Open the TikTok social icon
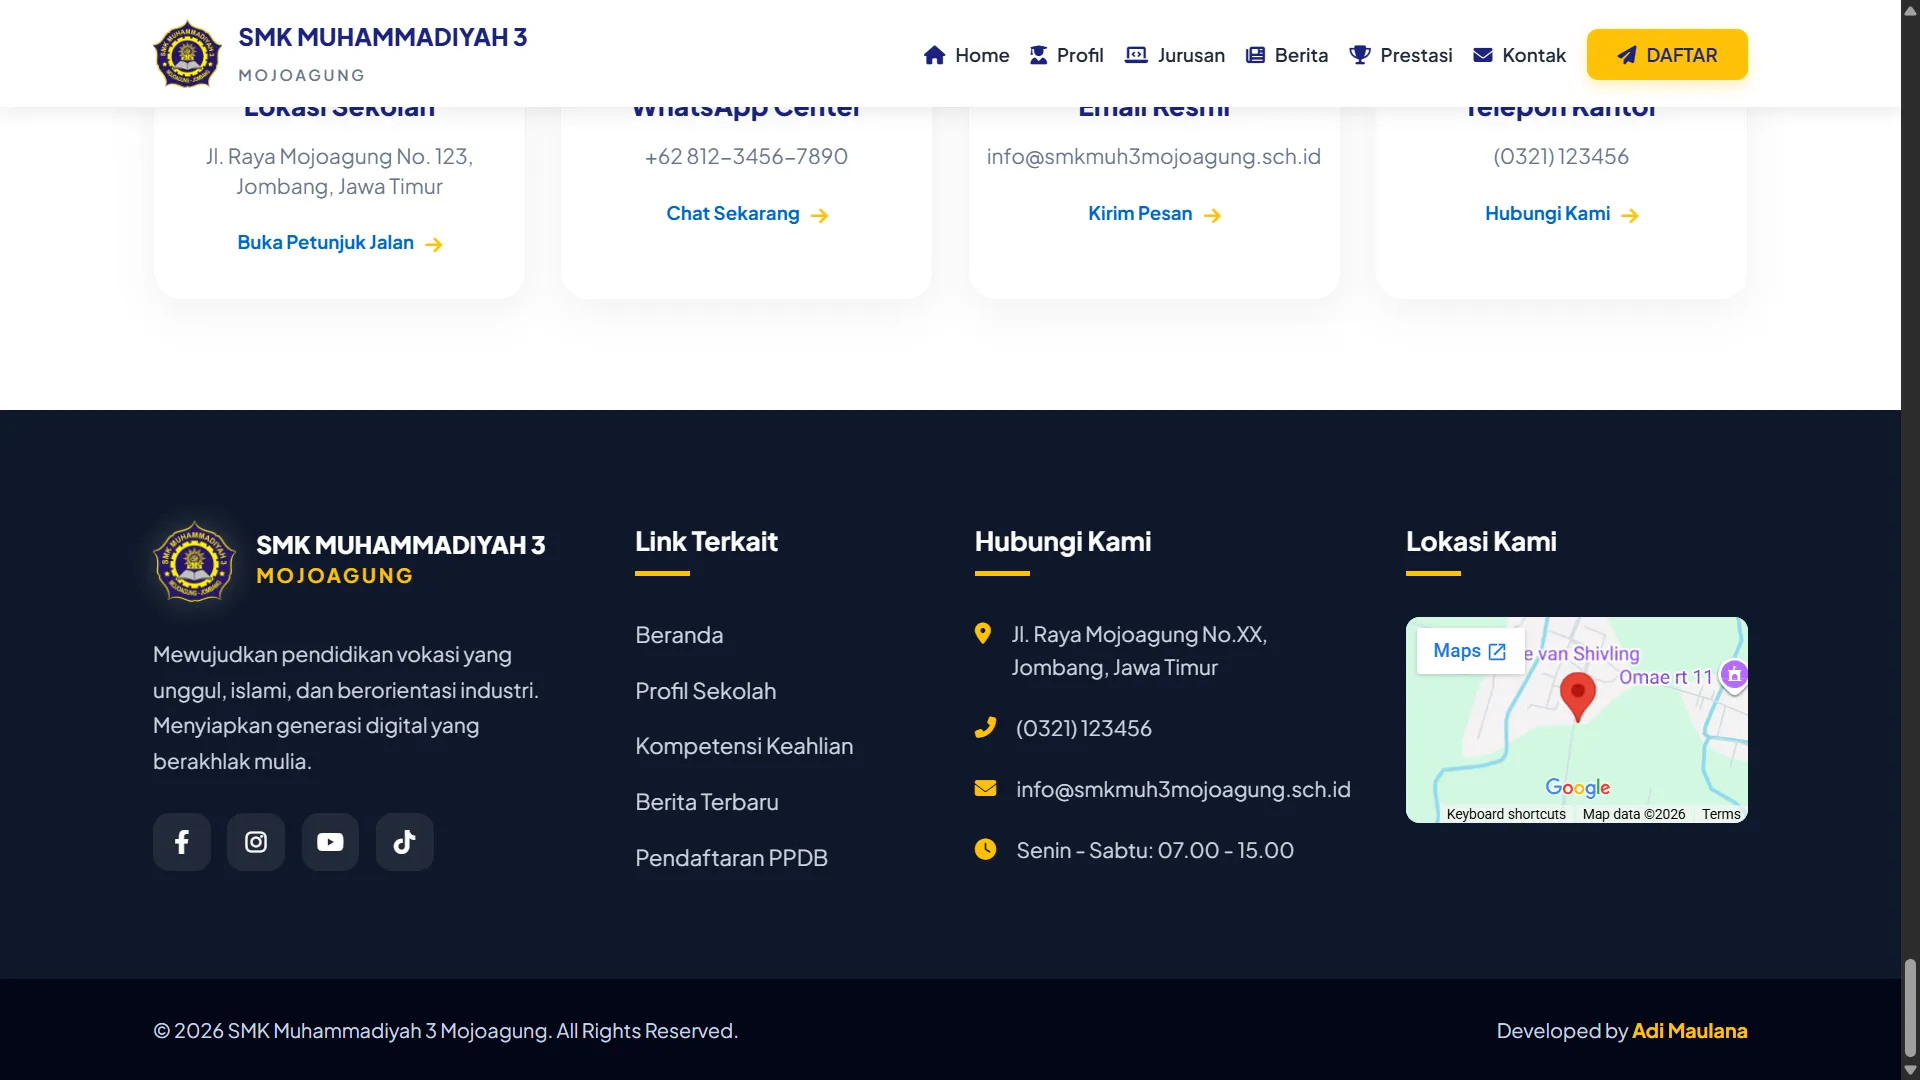Viewport: 1920px width, 1080px height. 404,842
